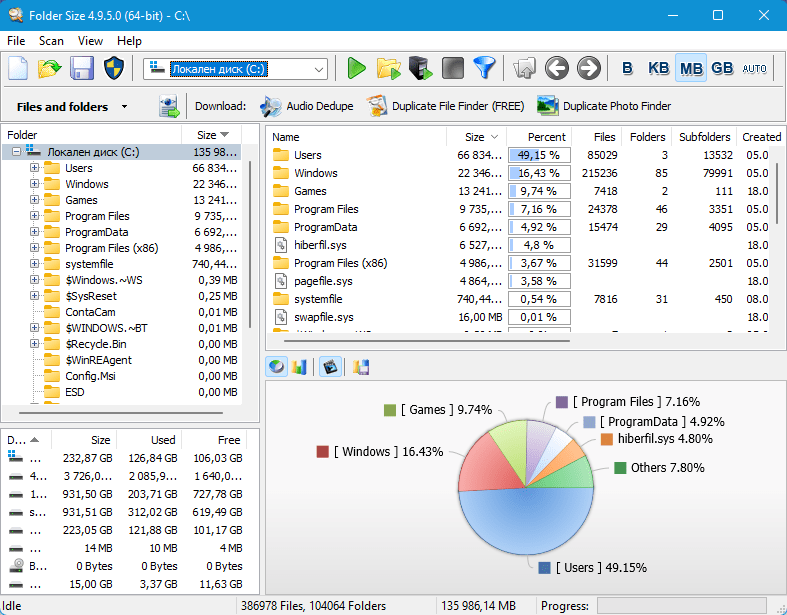Click the Users blue legend swatch
This screenshot has height=615, width=787.
[545, 568]
